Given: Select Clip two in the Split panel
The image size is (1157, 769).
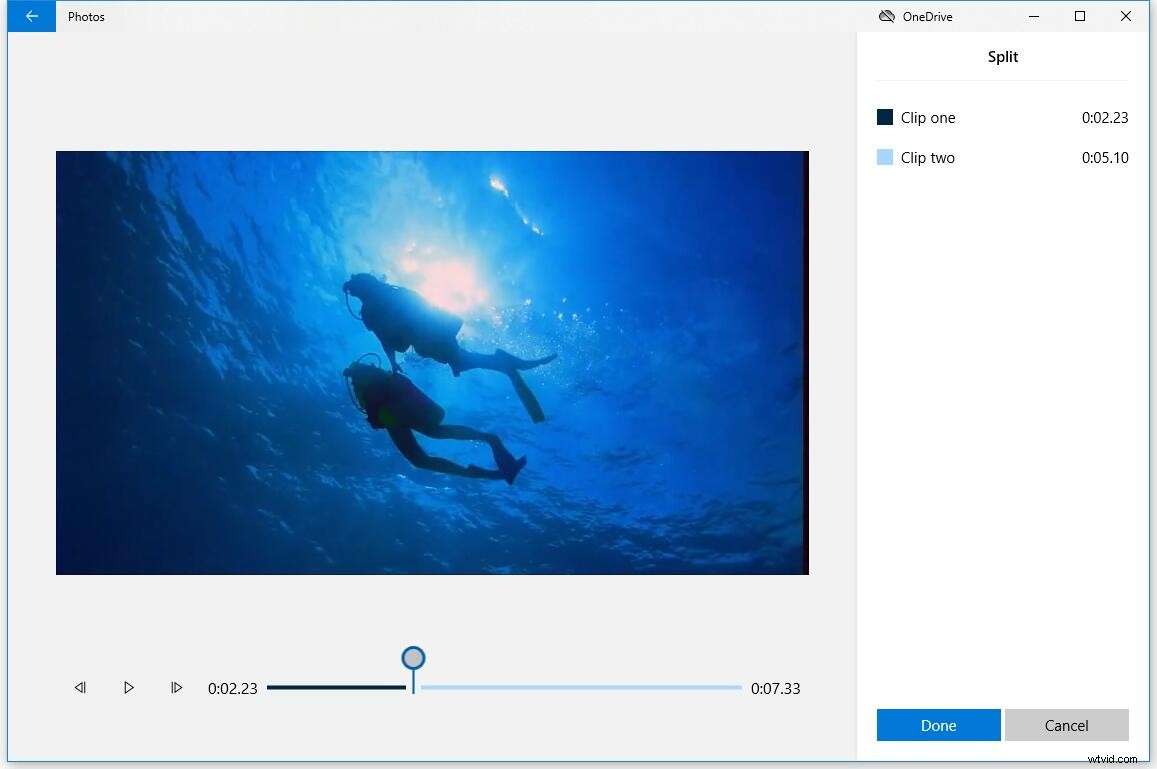Looking at the screenshot, I should click(928, 157).
